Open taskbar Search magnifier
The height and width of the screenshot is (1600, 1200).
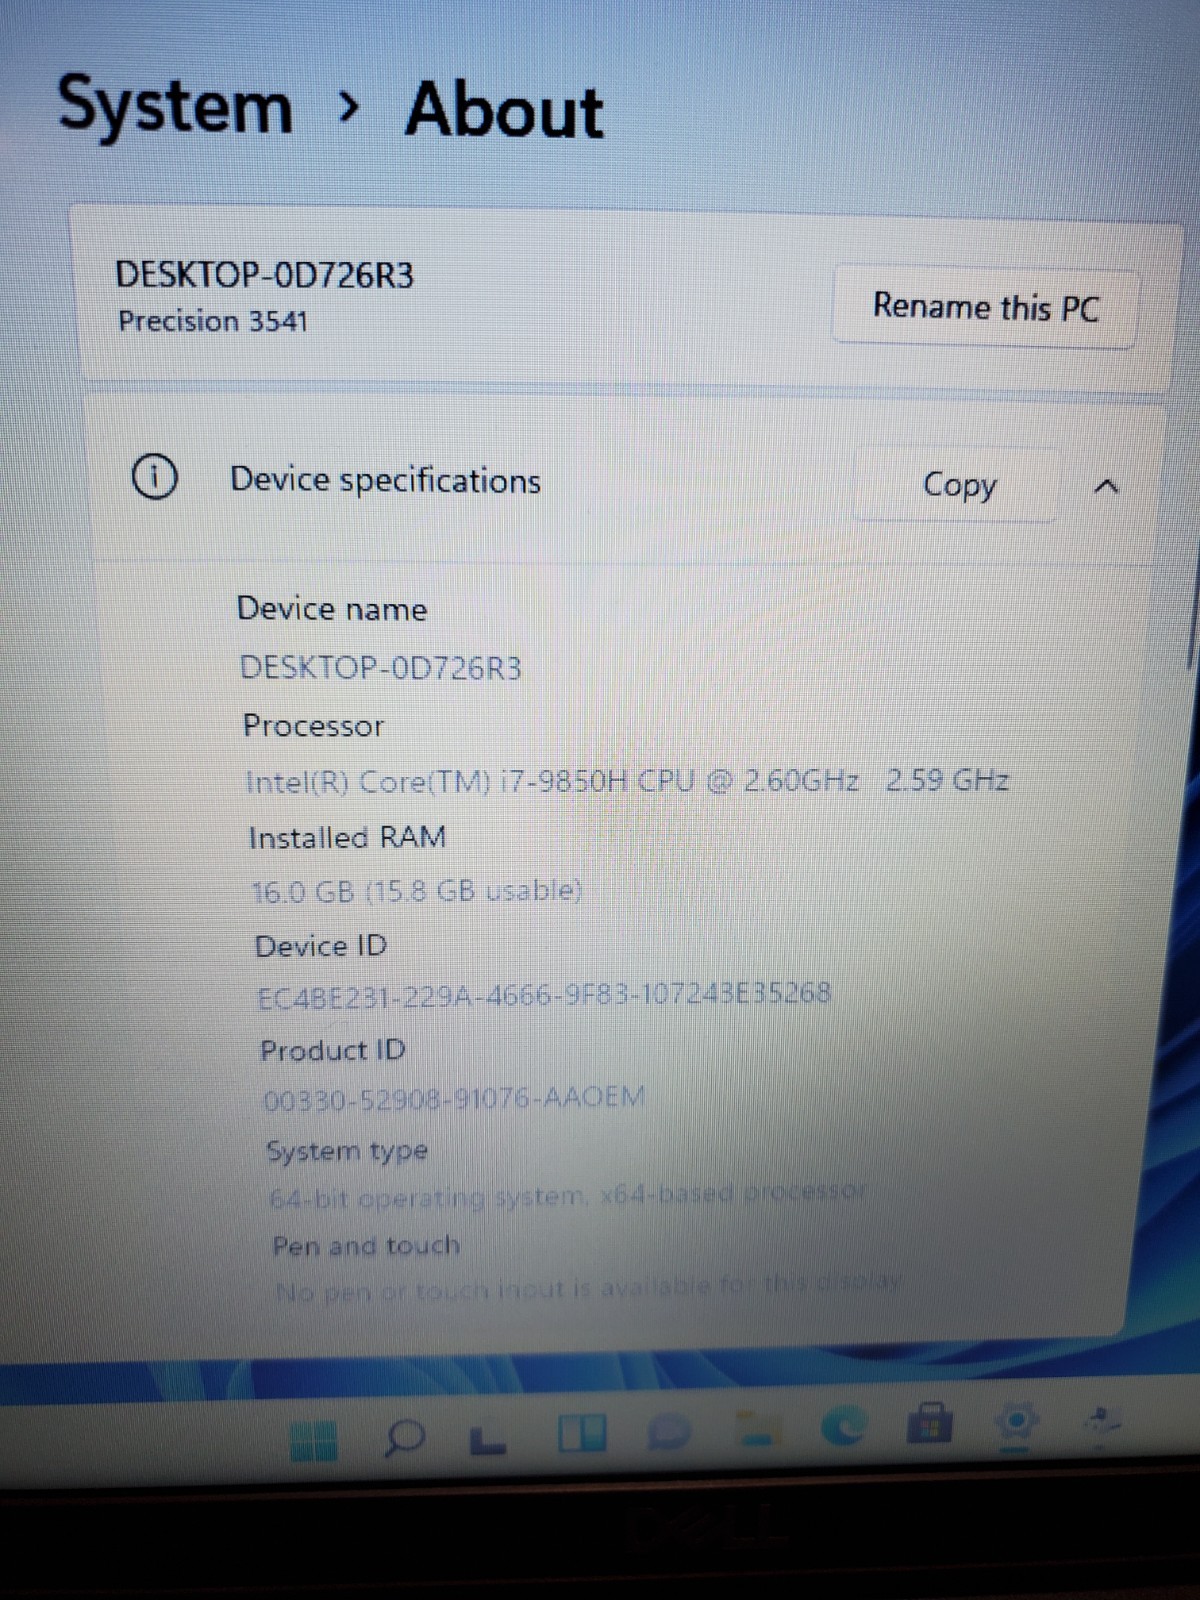(405, 1439)
